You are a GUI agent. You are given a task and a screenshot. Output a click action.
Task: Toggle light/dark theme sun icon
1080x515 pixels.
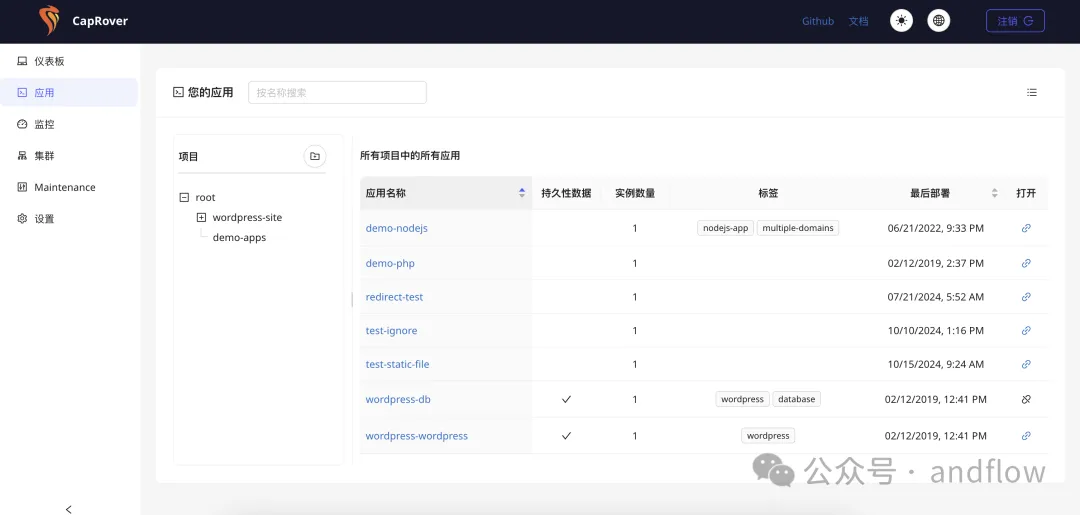901,20
